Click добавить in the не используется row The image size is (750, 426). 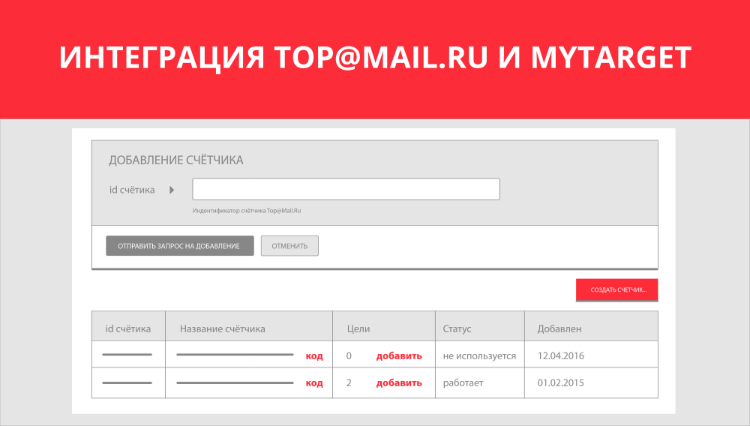click(399, 356)
